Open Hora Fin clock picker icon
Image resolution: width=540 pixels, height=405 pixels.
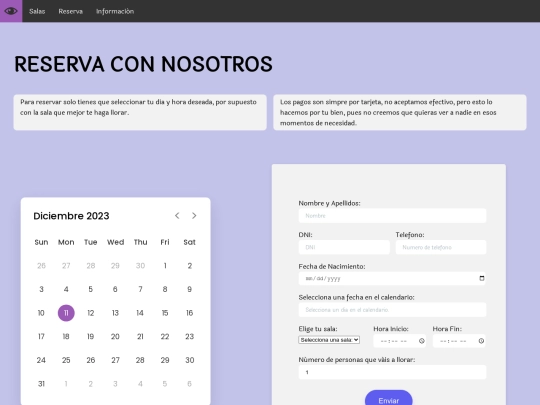[481, 341]
